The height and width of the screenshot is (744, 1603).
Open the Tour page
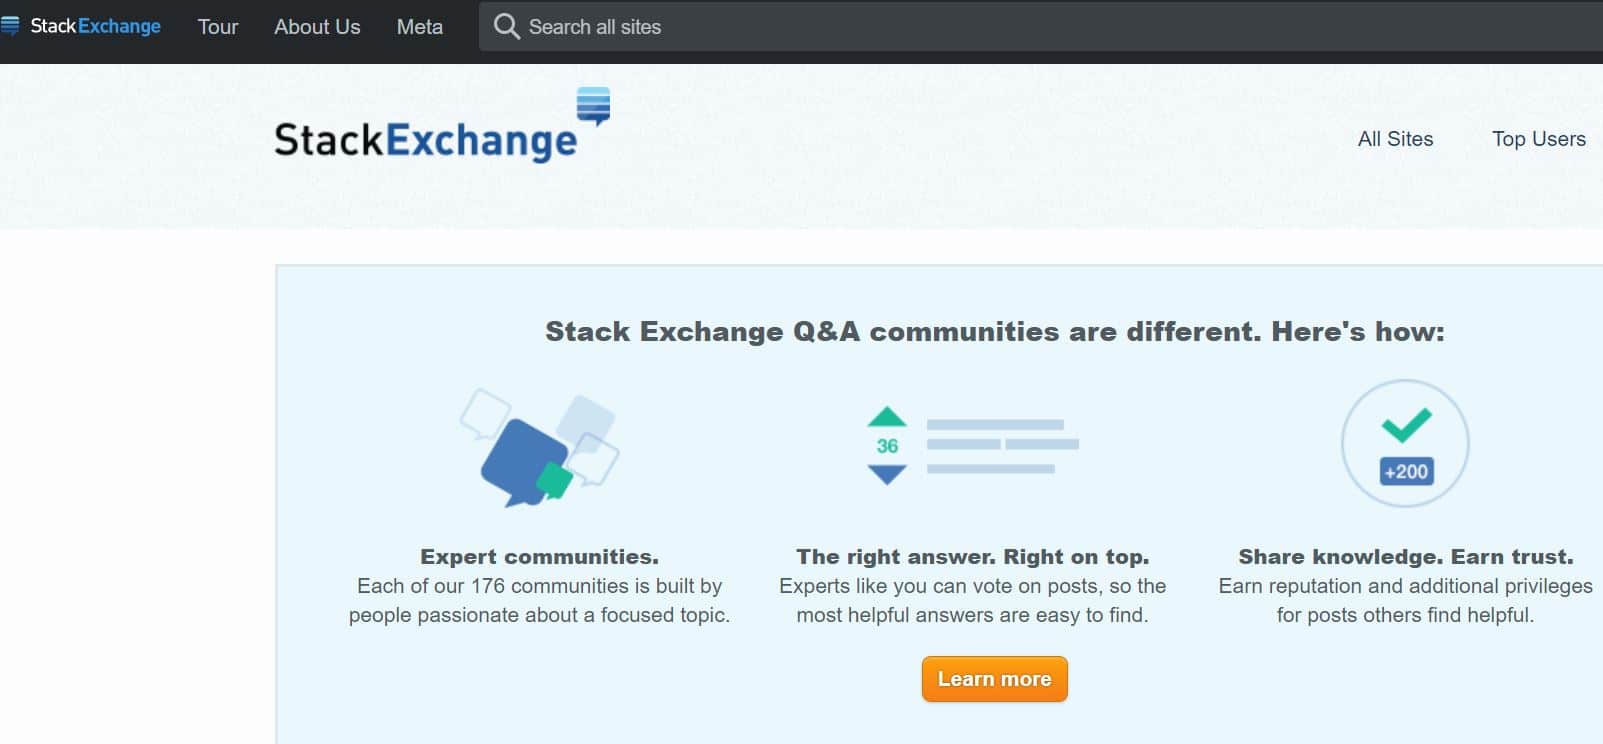point(218,27)
